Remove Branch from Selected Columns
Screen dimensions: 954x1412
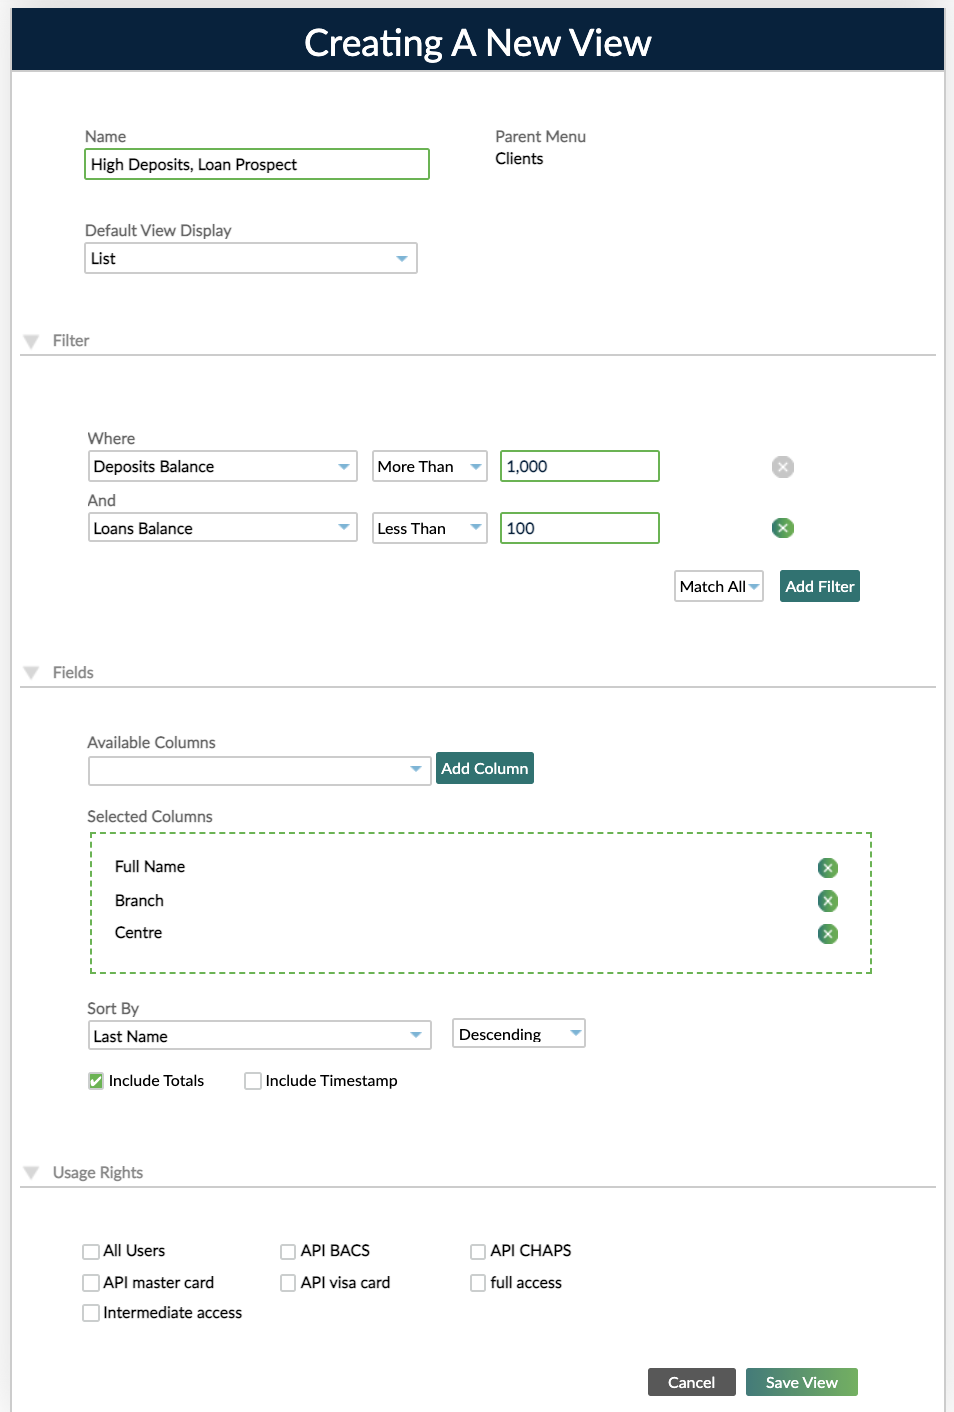pos(827,900)
